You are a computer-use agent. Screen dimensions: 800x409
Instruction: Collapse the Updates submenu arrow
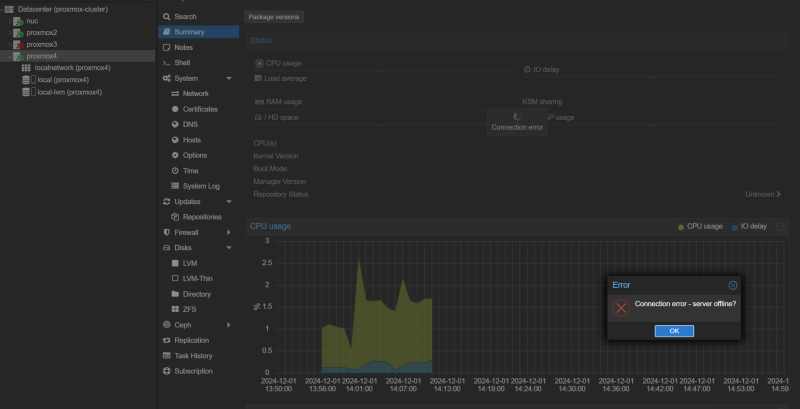(229, 201)
